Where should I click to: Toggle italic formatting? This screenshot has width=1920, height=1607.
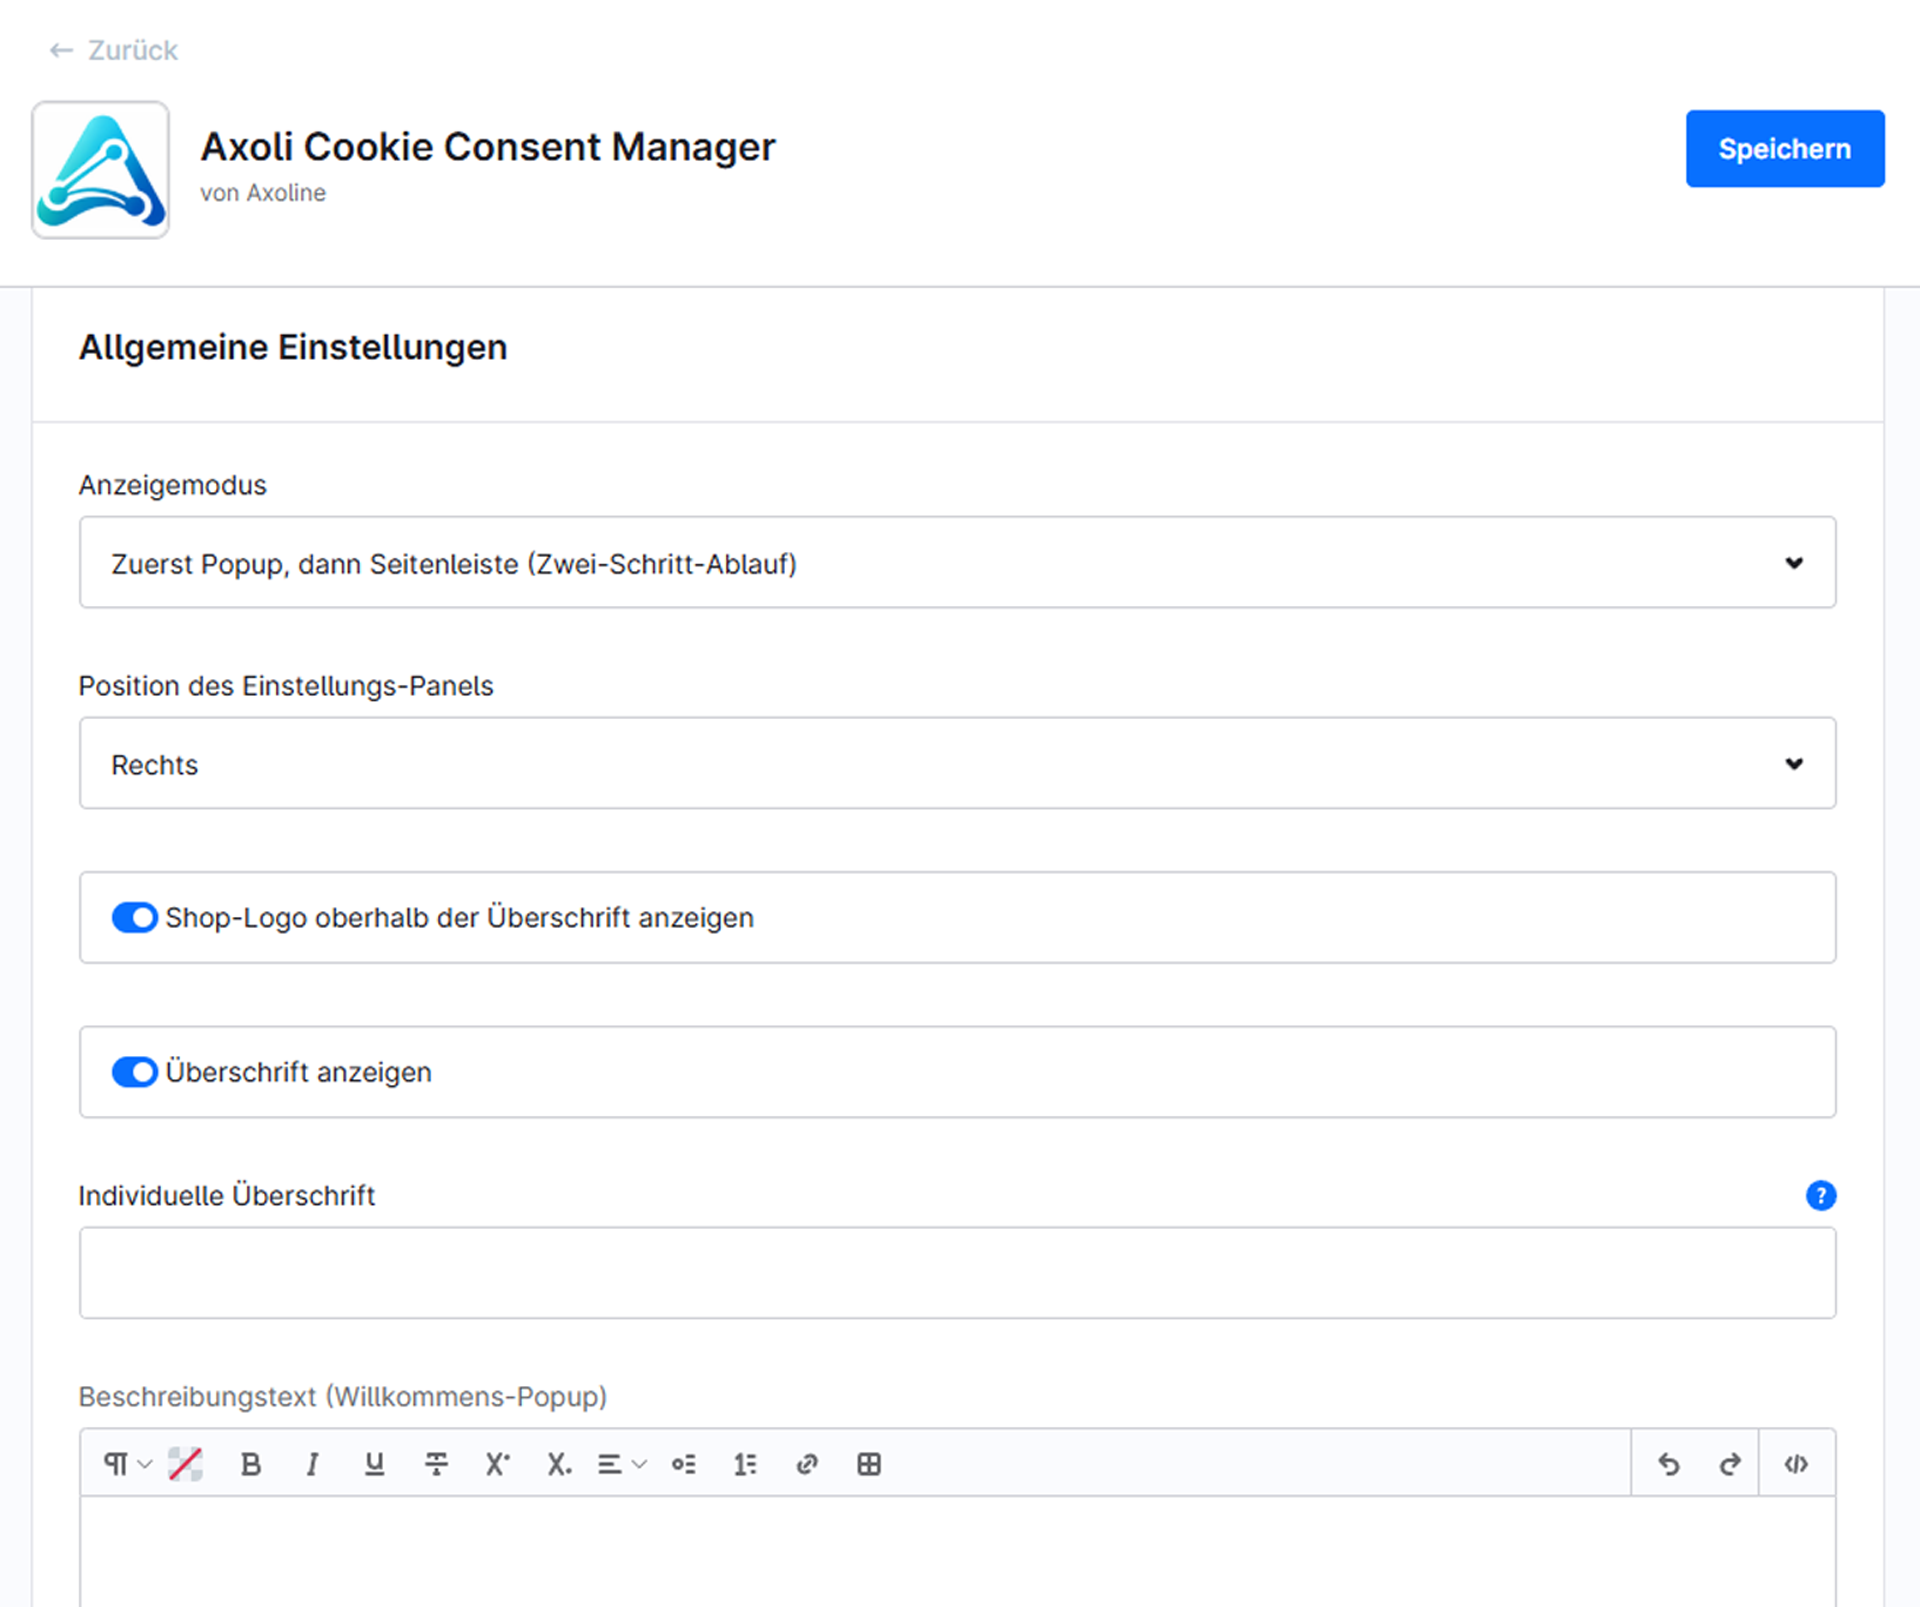pos(312,1465)
